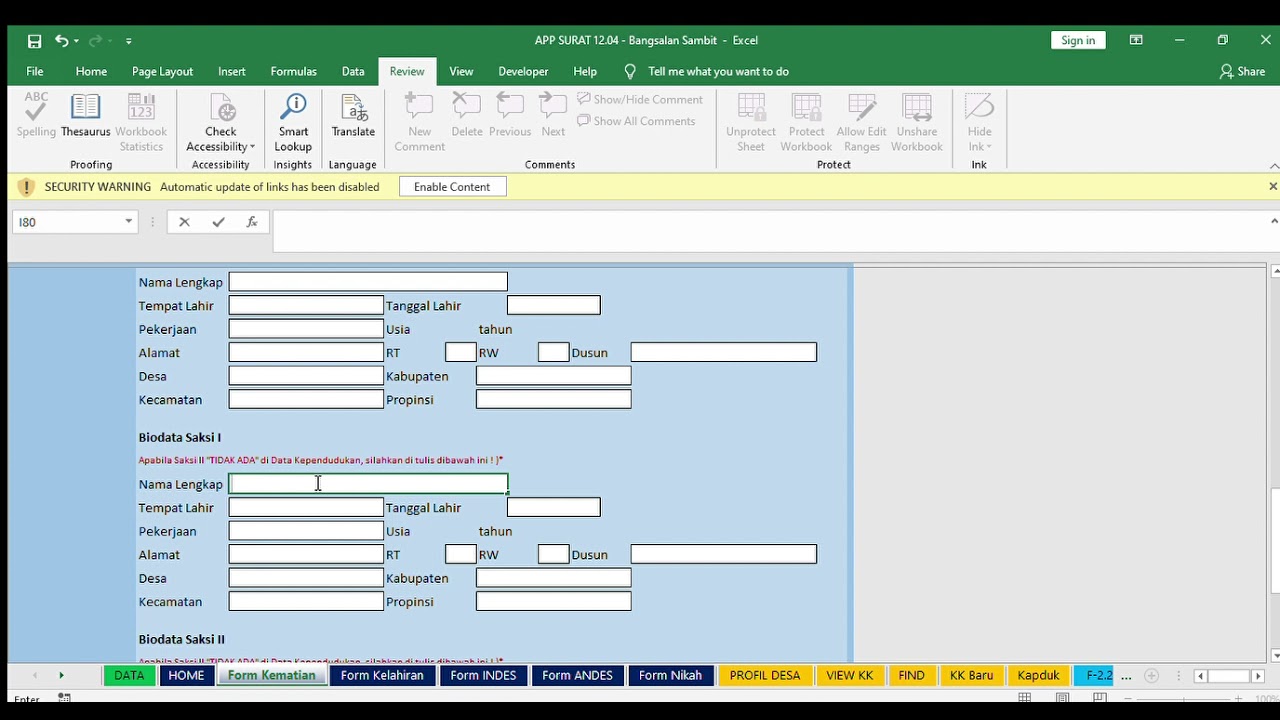The image size is (1280, 720).
Task: Go to Previous comment
Action: point(510,116)
